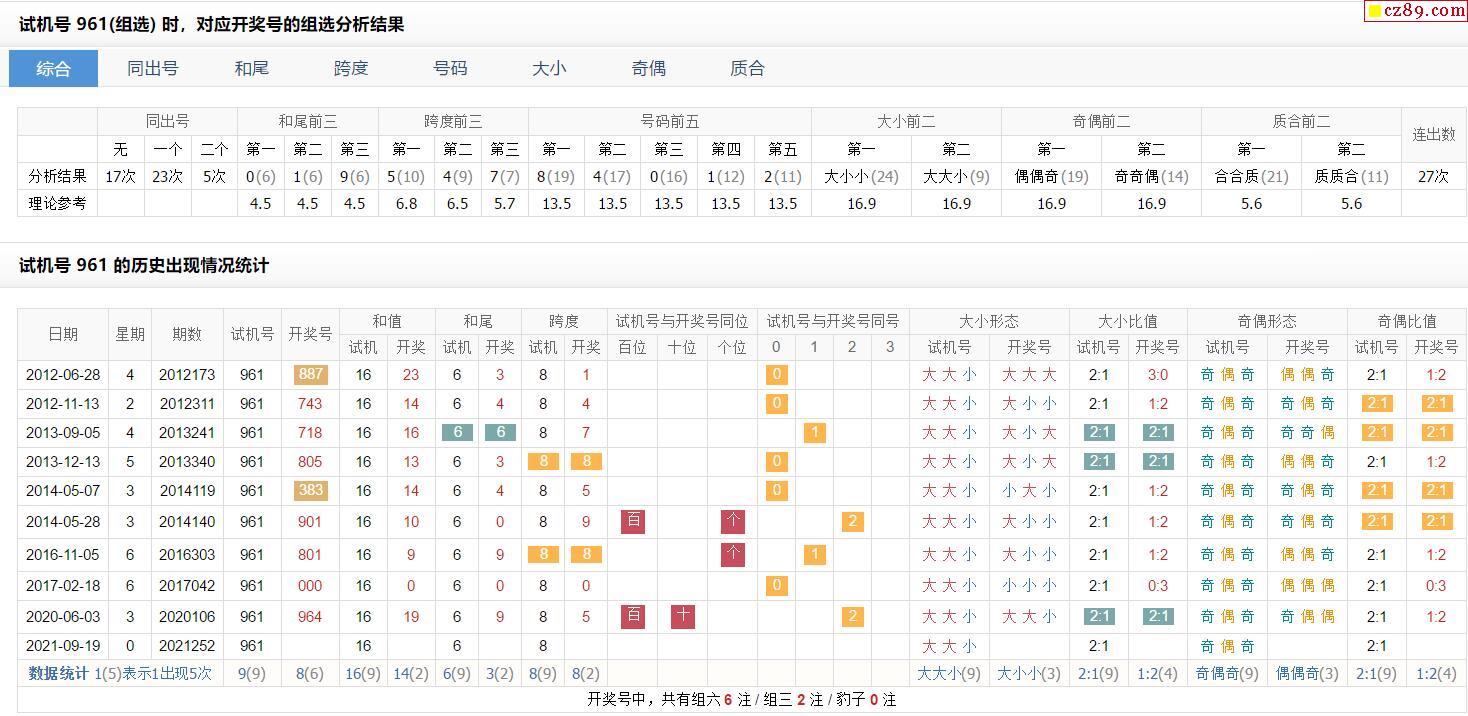Click the 数据统计 label in bottom row
This screenshot has height=716, width=1468.
pos(58,673)
